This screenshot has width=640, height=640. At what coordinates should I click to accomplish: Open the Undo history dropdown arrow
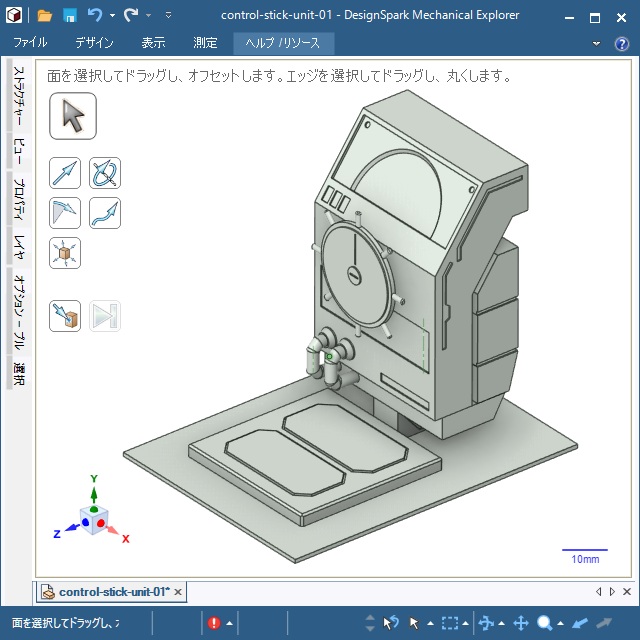coord(112,16)
